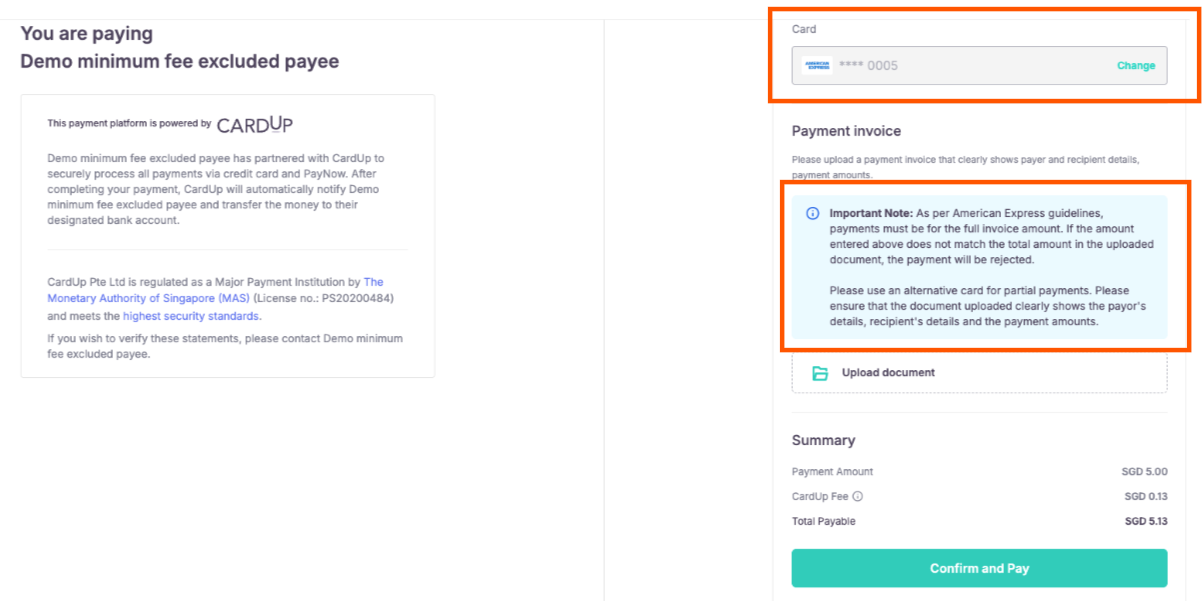Click the Total Payable SGD 5.13 amount
1202x601 pixels.
click(1145, 521)
